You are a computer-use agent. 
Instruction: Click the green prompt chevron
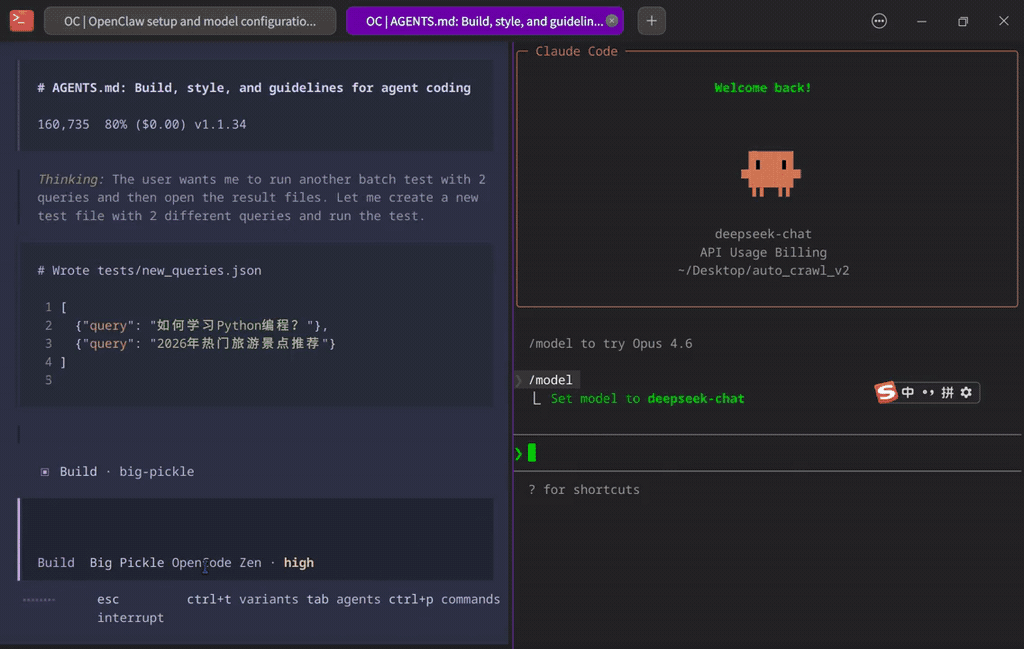click(519, 453)
